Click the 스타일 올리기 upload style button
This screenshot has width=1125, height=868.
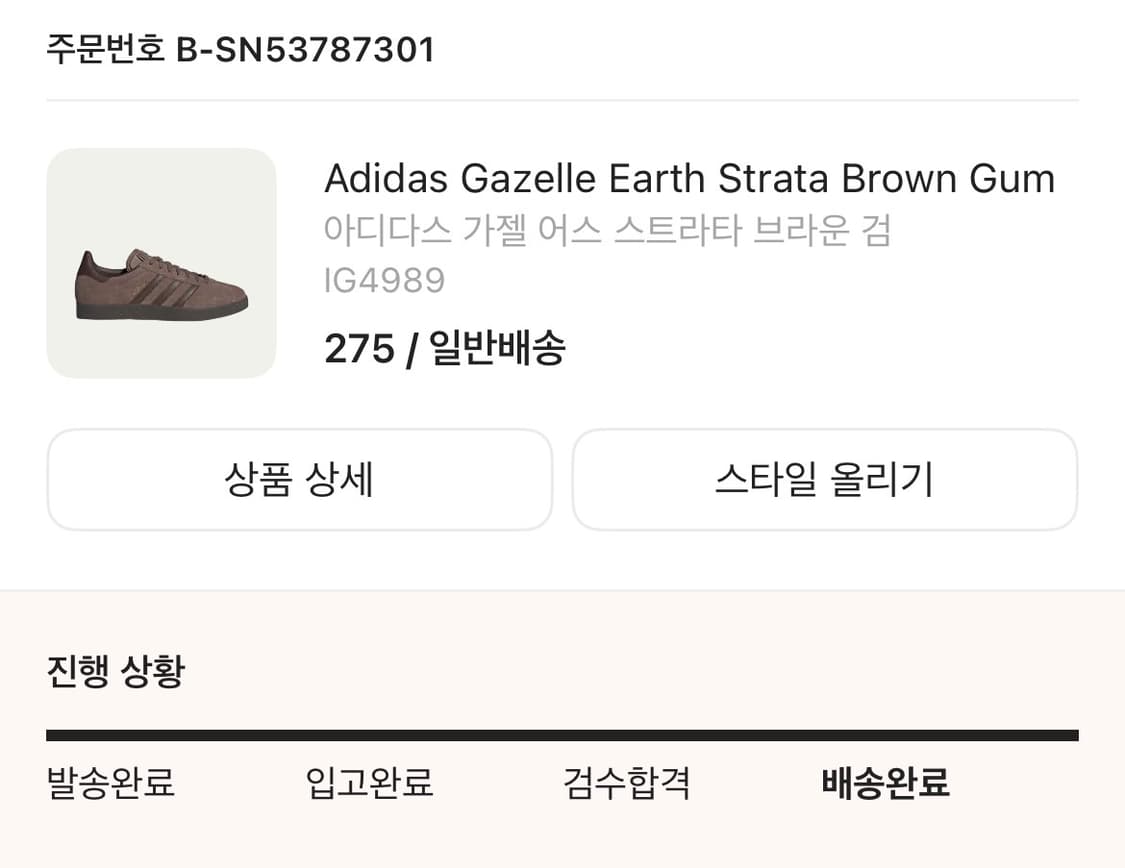point(825,480)
